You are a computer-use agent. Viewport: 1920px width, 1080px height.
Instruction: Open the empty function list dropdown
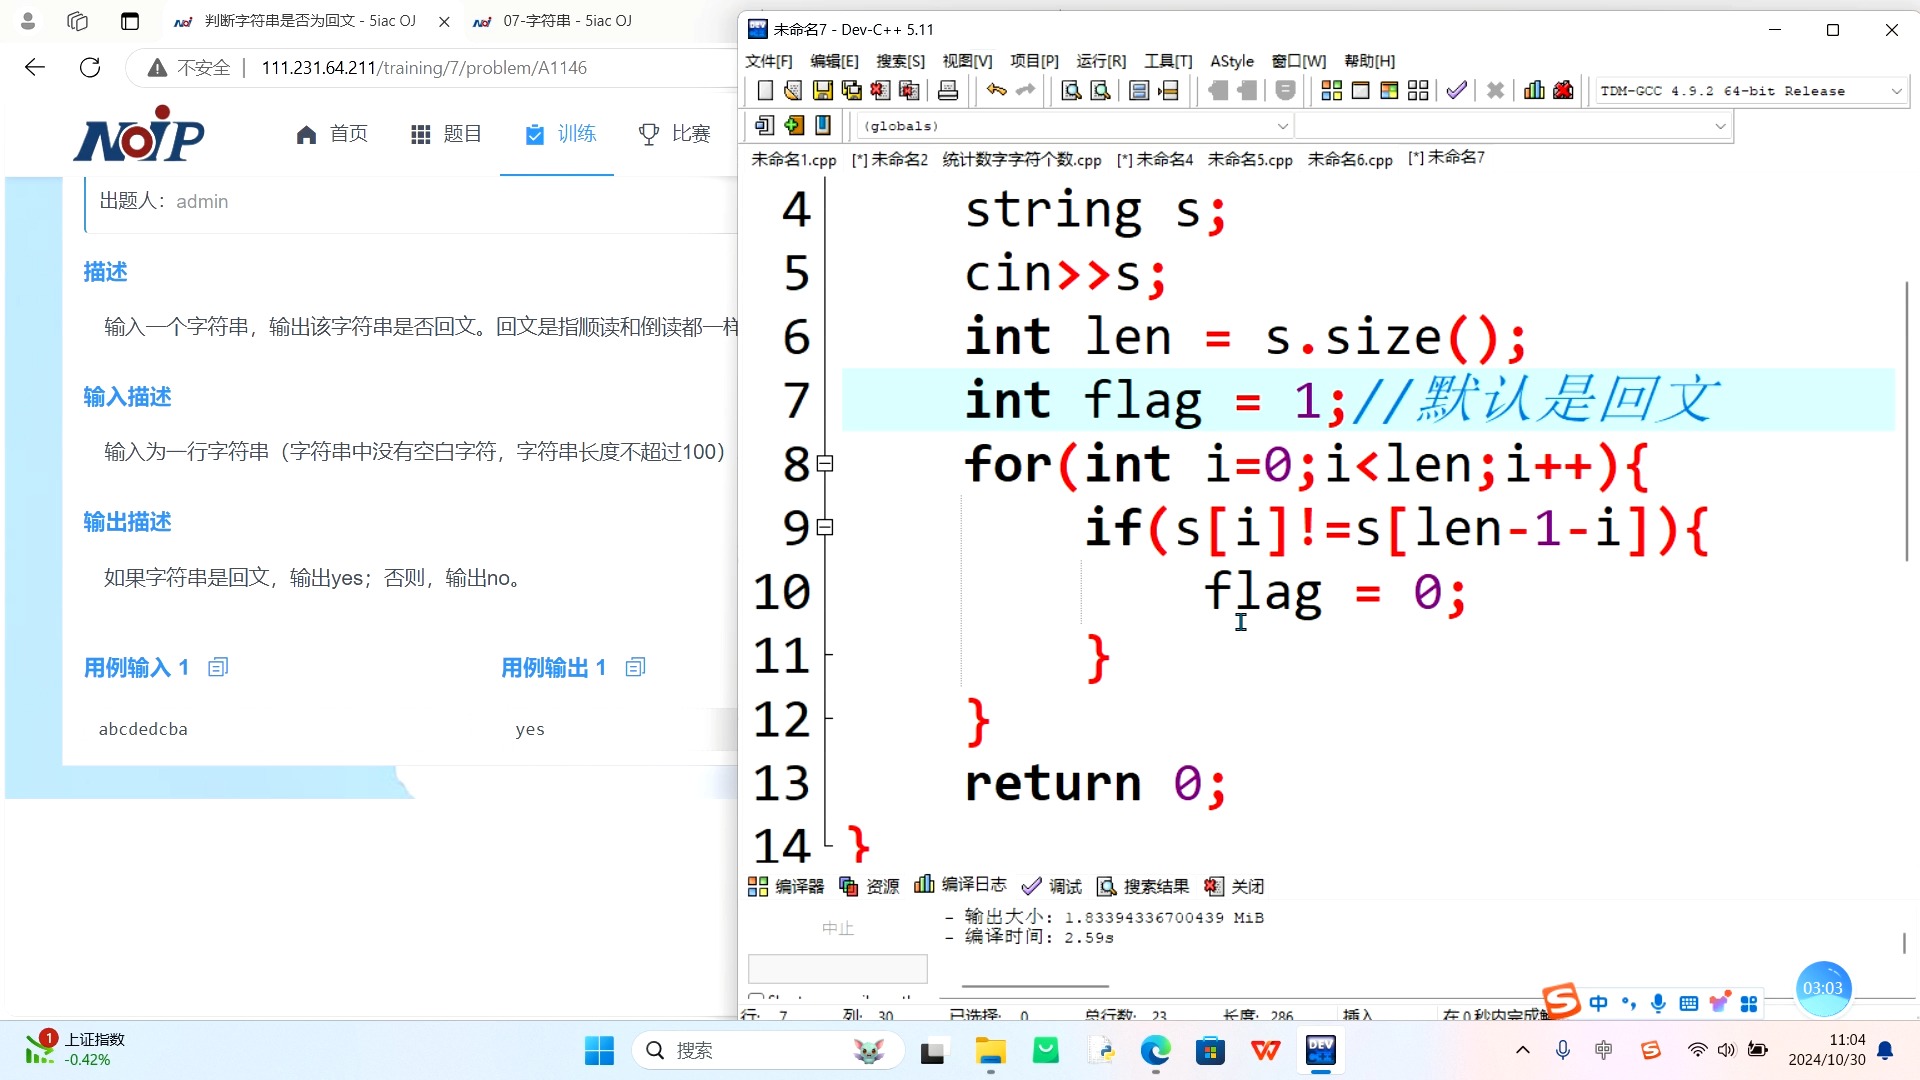click(x=1512, y=126)
